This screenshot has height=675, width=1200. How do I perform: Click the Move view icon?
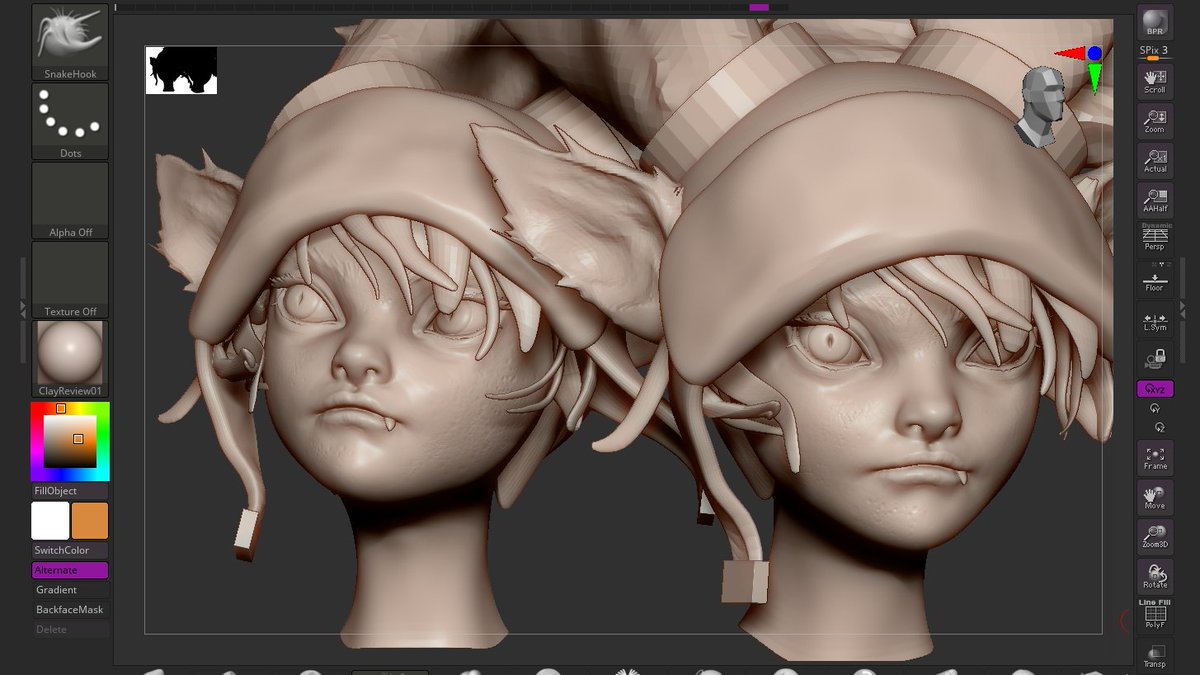(x=1155, y=497)
